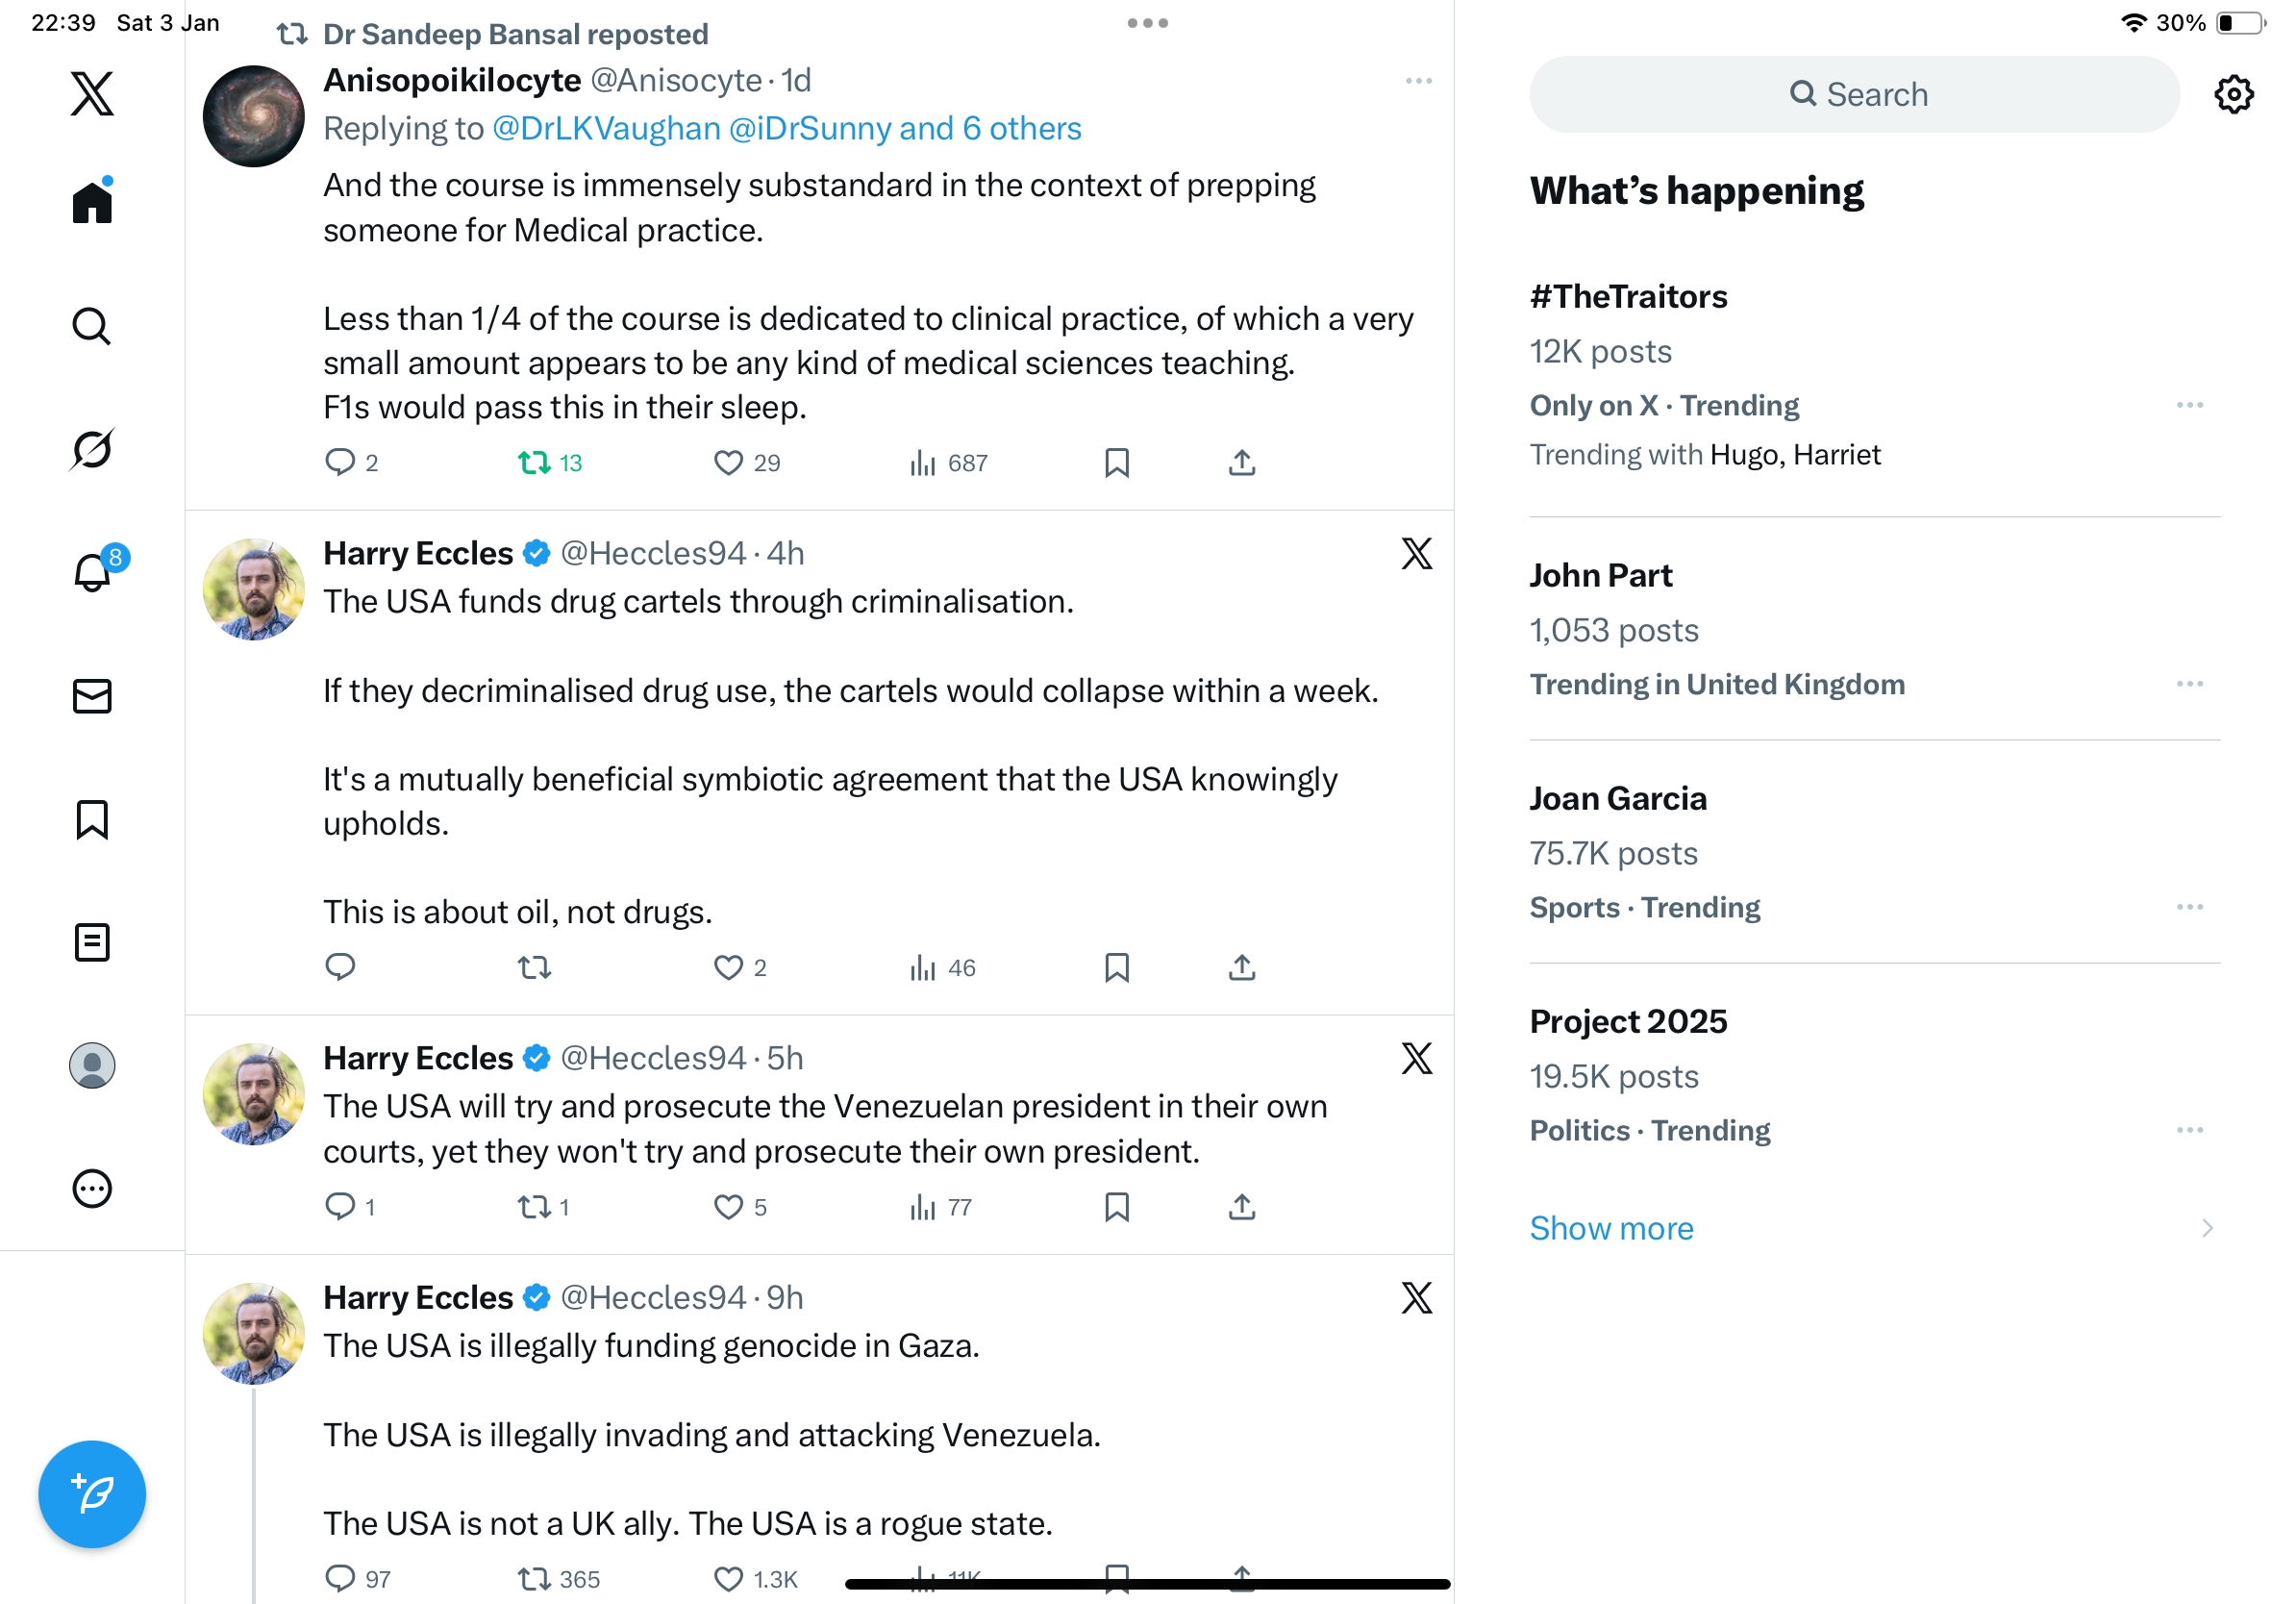
Task: Click the Search input field
Action: pyautogui.click(x=1853, y=95)
